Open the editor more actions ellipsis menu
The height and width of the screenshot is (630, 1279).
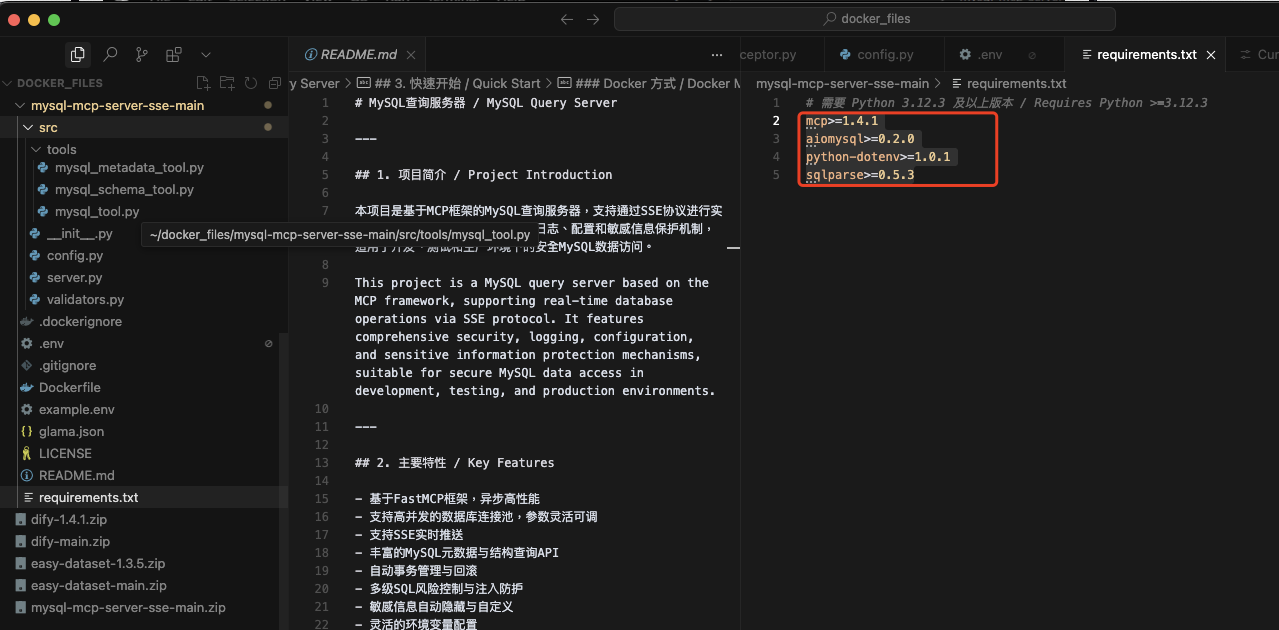[716, 54]
